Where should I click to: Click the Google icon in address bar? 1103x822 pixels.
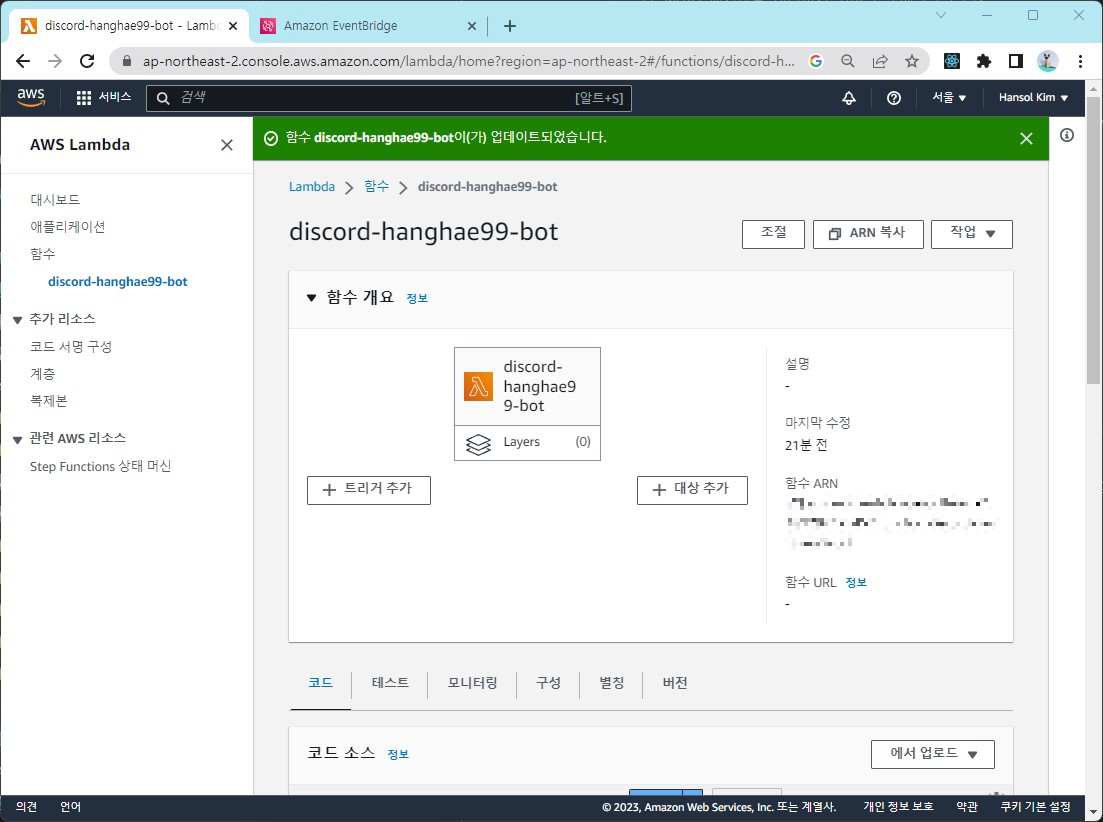point(816,61)
